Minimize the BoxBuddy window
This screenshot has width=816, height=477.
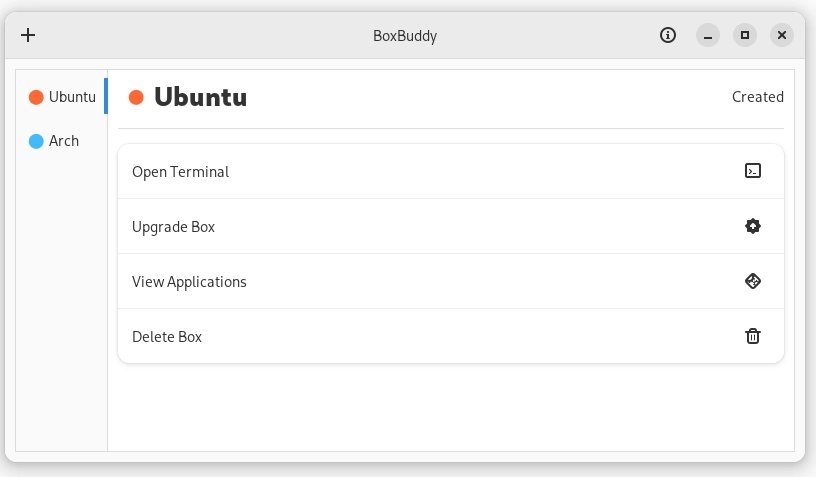coord(707,35)
